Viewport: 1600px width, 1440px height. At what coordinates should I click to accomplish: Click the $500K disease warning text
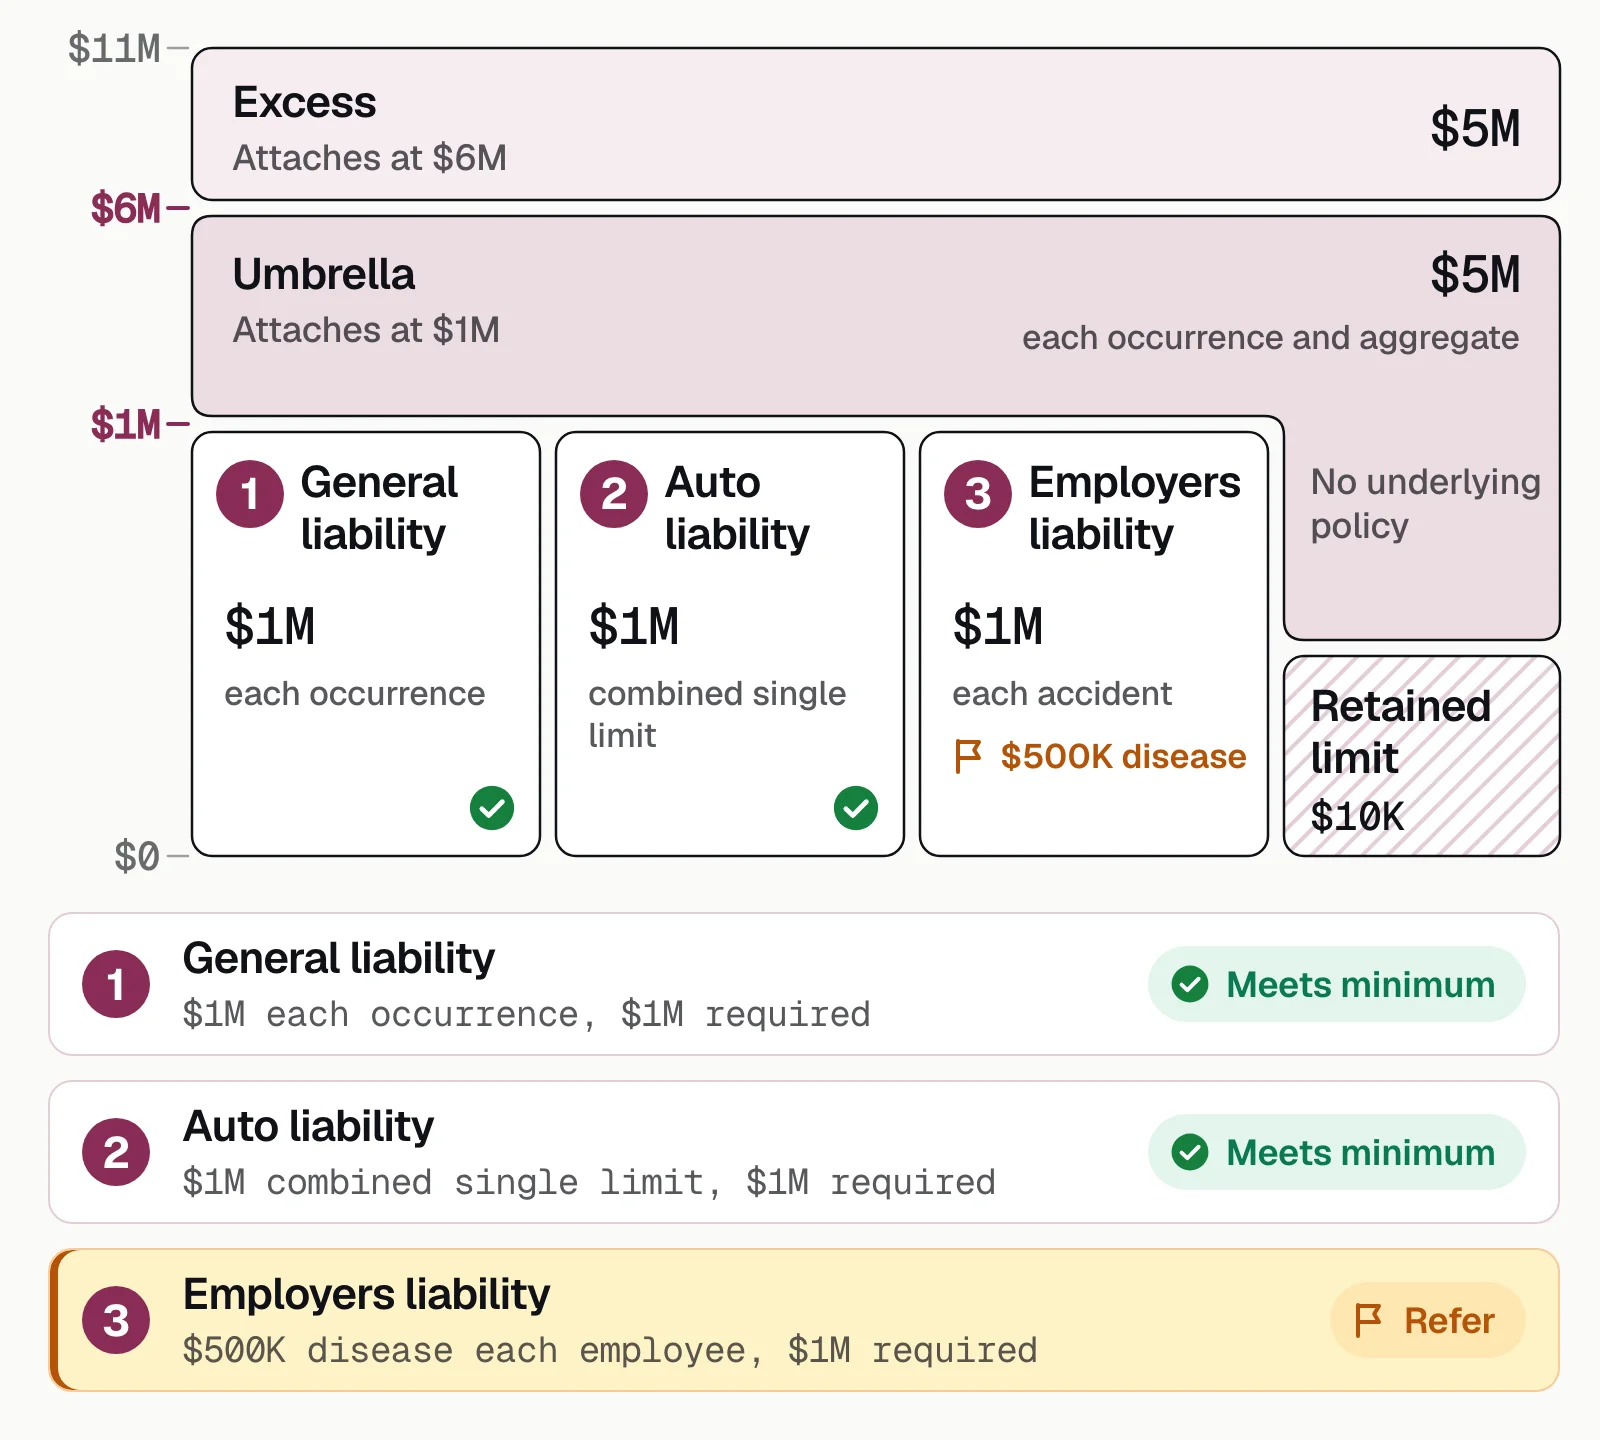(x=1123, y=757)
